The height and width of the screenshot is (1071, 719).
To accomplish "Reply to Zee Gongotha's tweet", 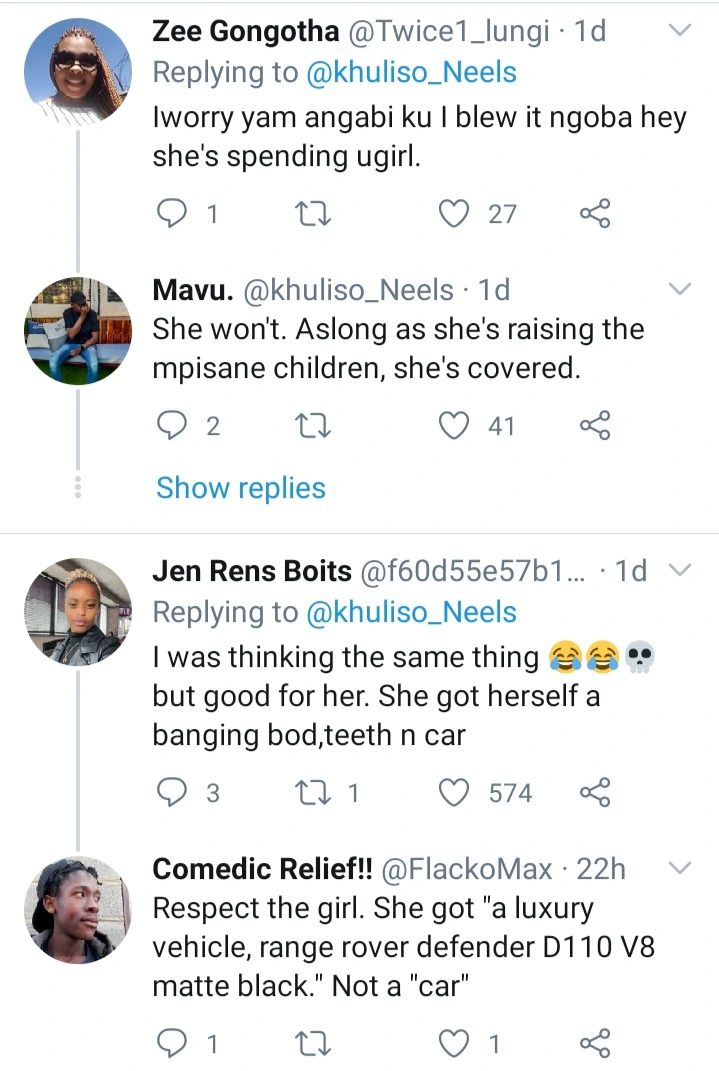I will coord(172,213).
